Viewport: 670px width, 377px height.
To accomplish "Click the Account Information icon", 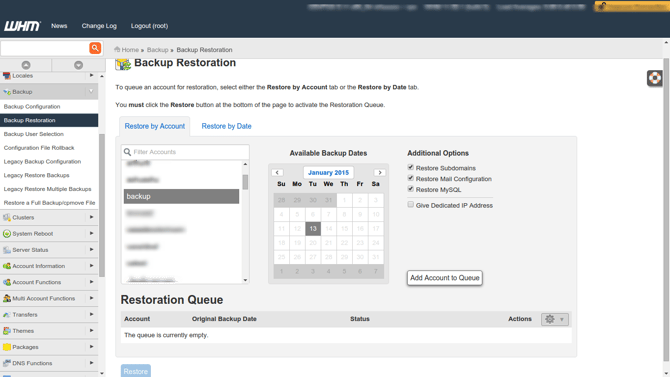I will pyautogui.click(x=7, y=266).
